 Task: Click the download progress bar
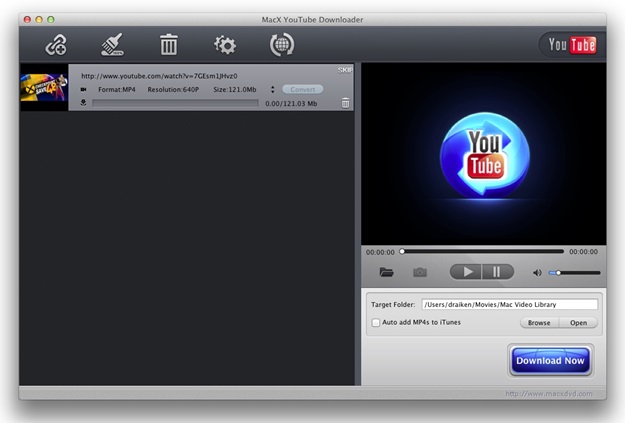(175, 103)
